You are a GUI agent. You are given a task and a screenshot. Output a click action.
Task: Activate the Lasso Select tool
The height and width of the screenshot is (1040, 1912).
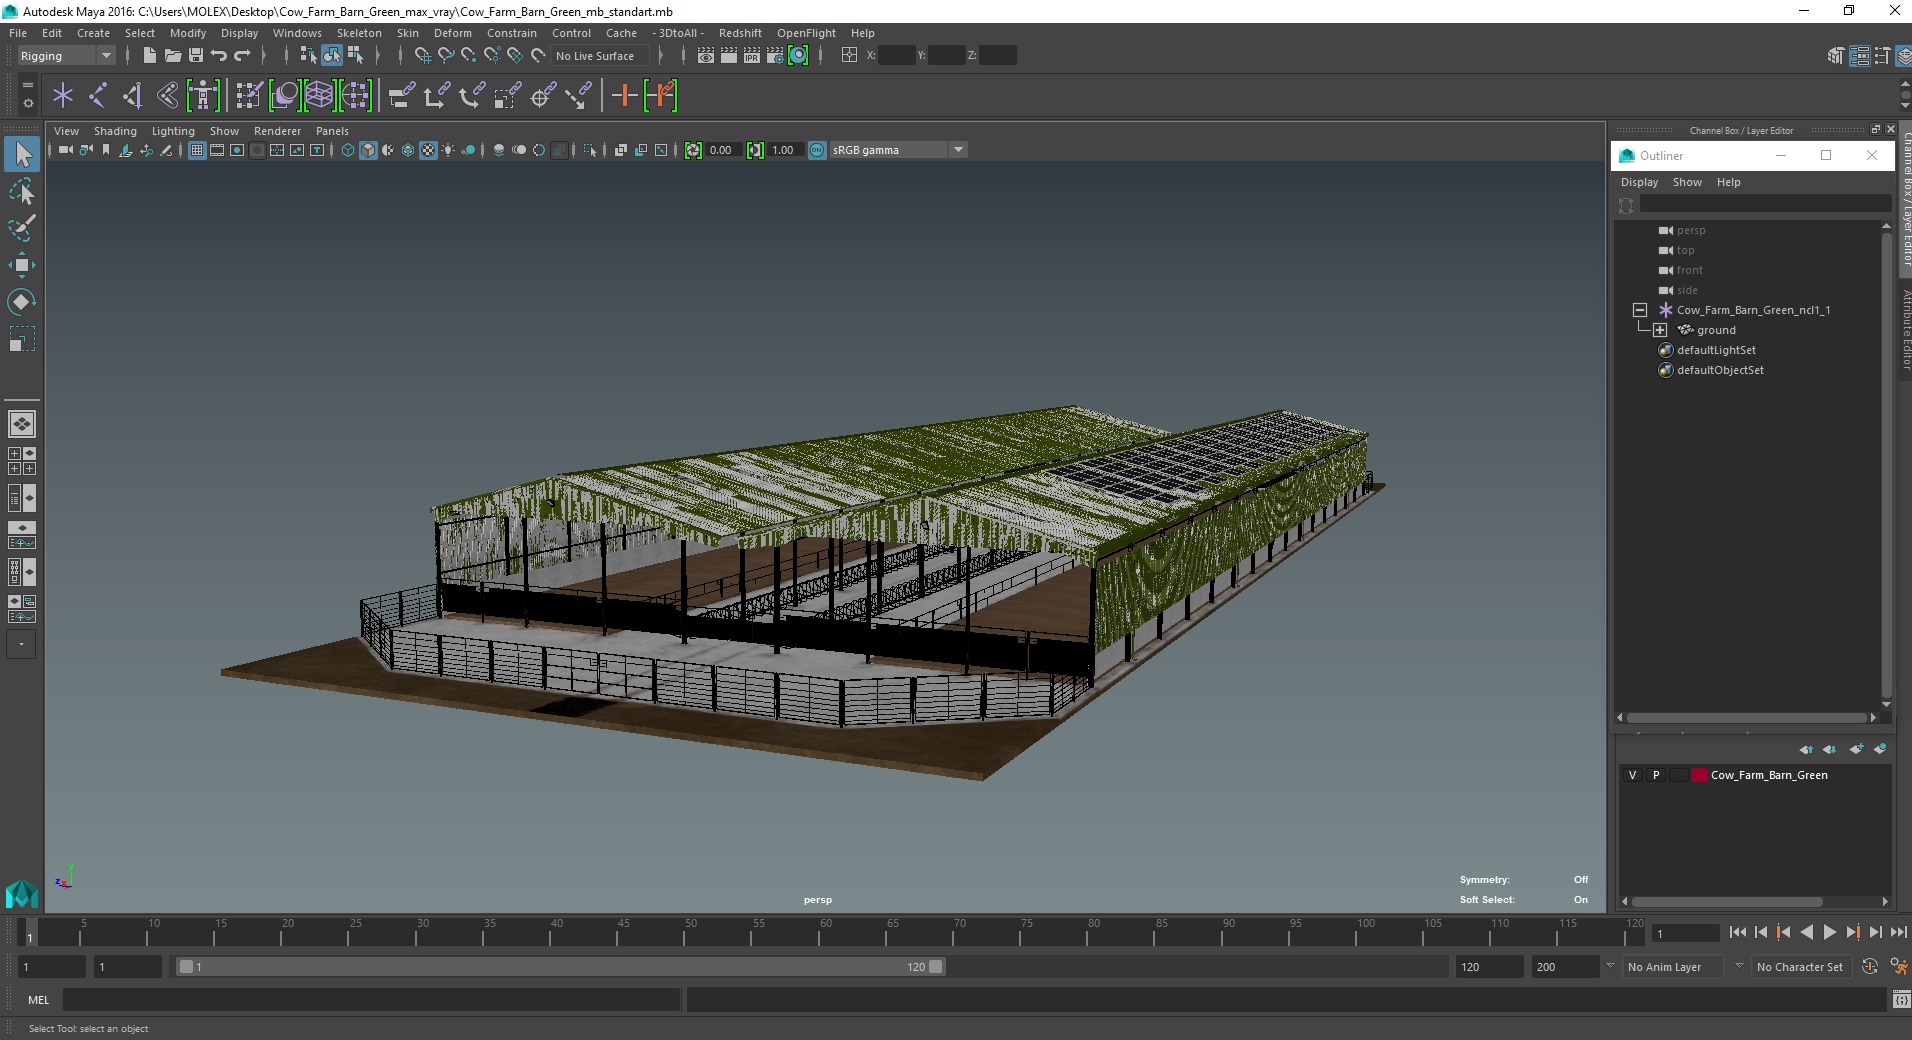(x=22, y=191)
